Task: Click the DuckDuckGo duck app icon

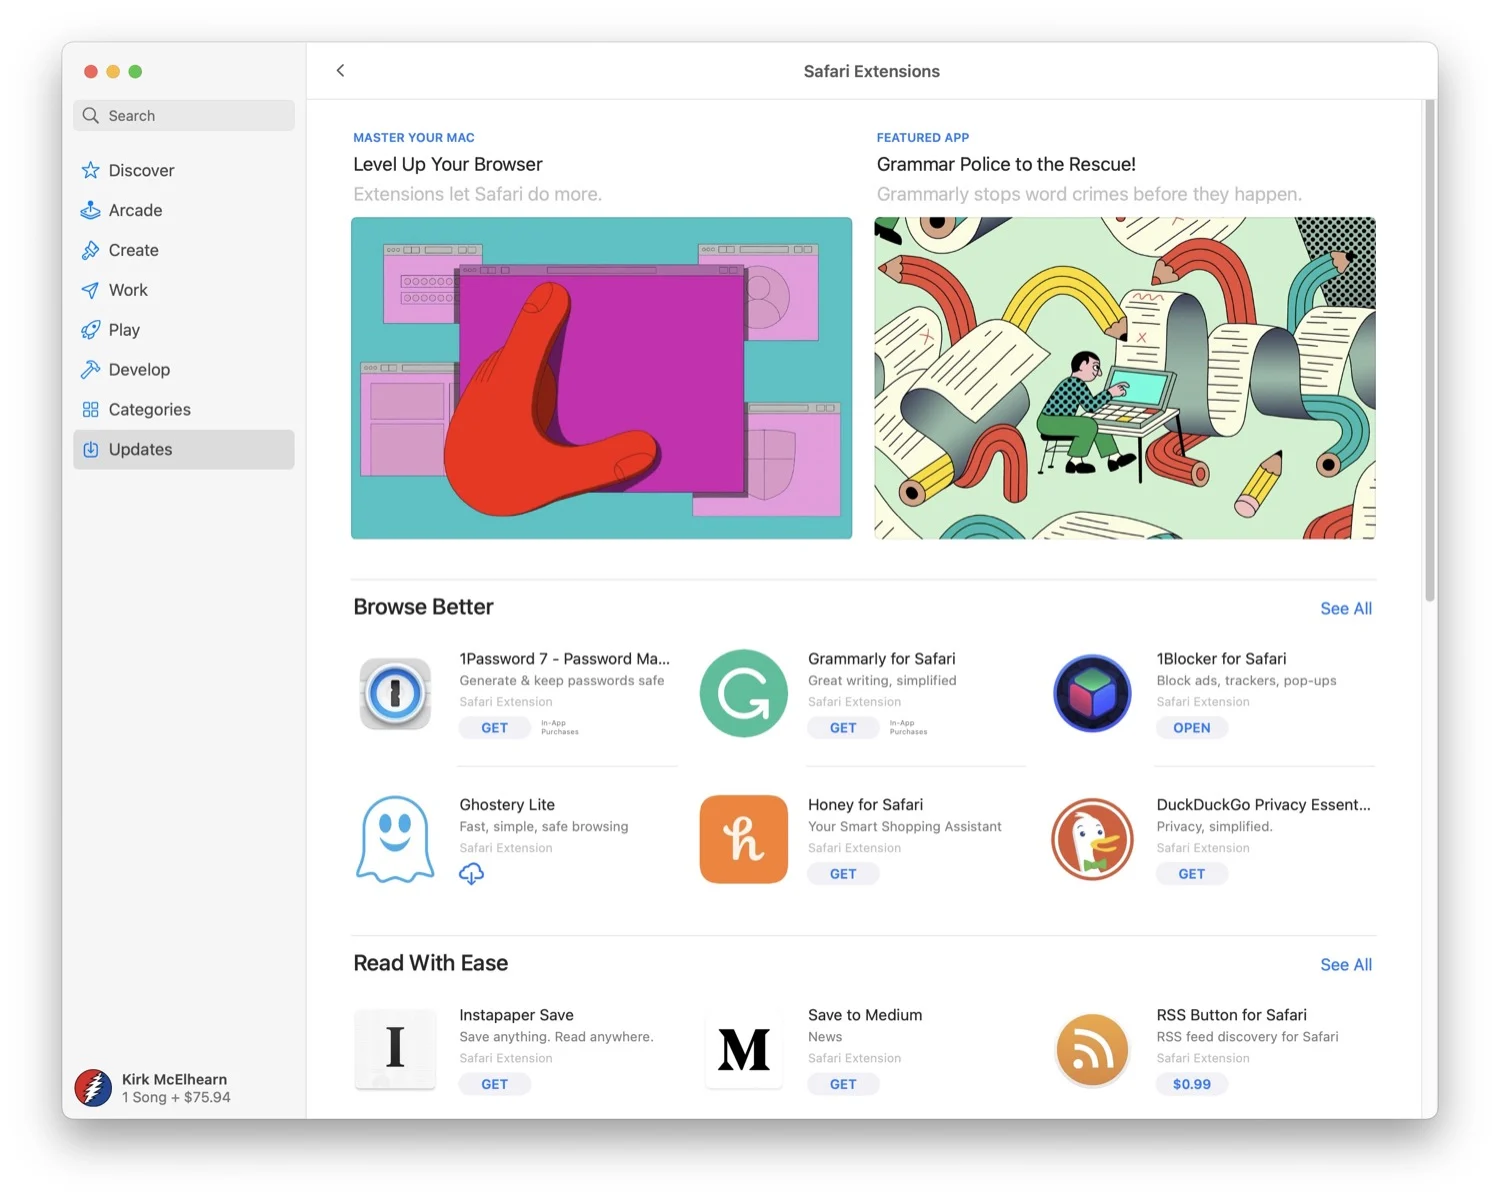Action: 1092,839
